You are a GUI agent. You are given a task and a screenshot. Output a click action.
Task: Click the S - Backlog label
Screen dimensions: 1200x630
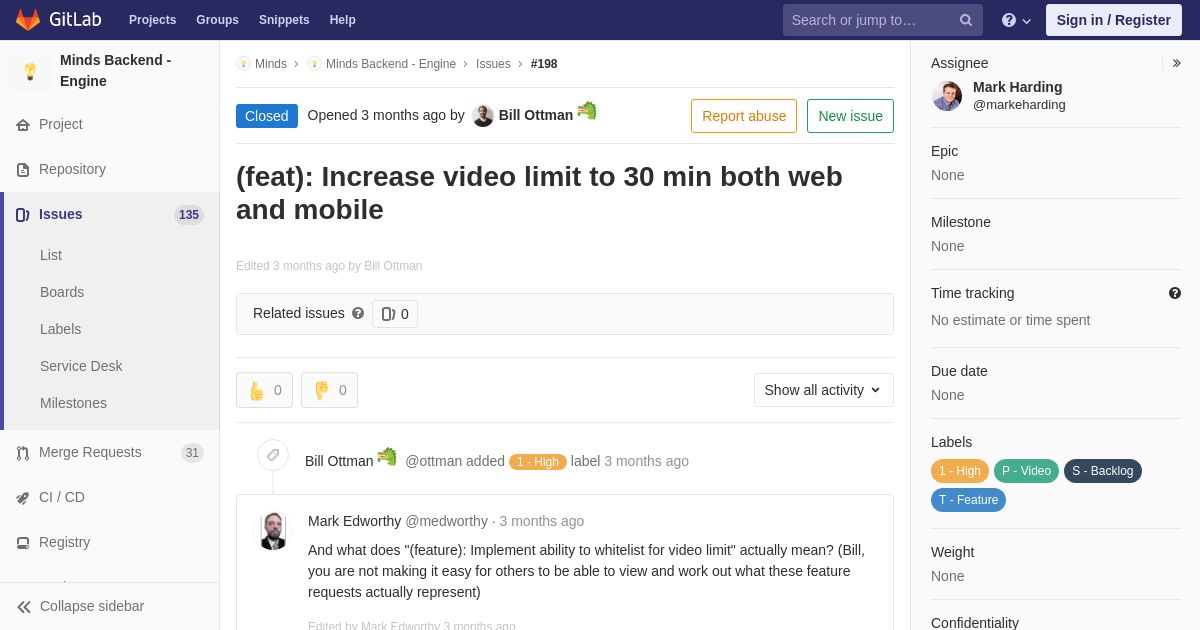(x=1103, y=471)
